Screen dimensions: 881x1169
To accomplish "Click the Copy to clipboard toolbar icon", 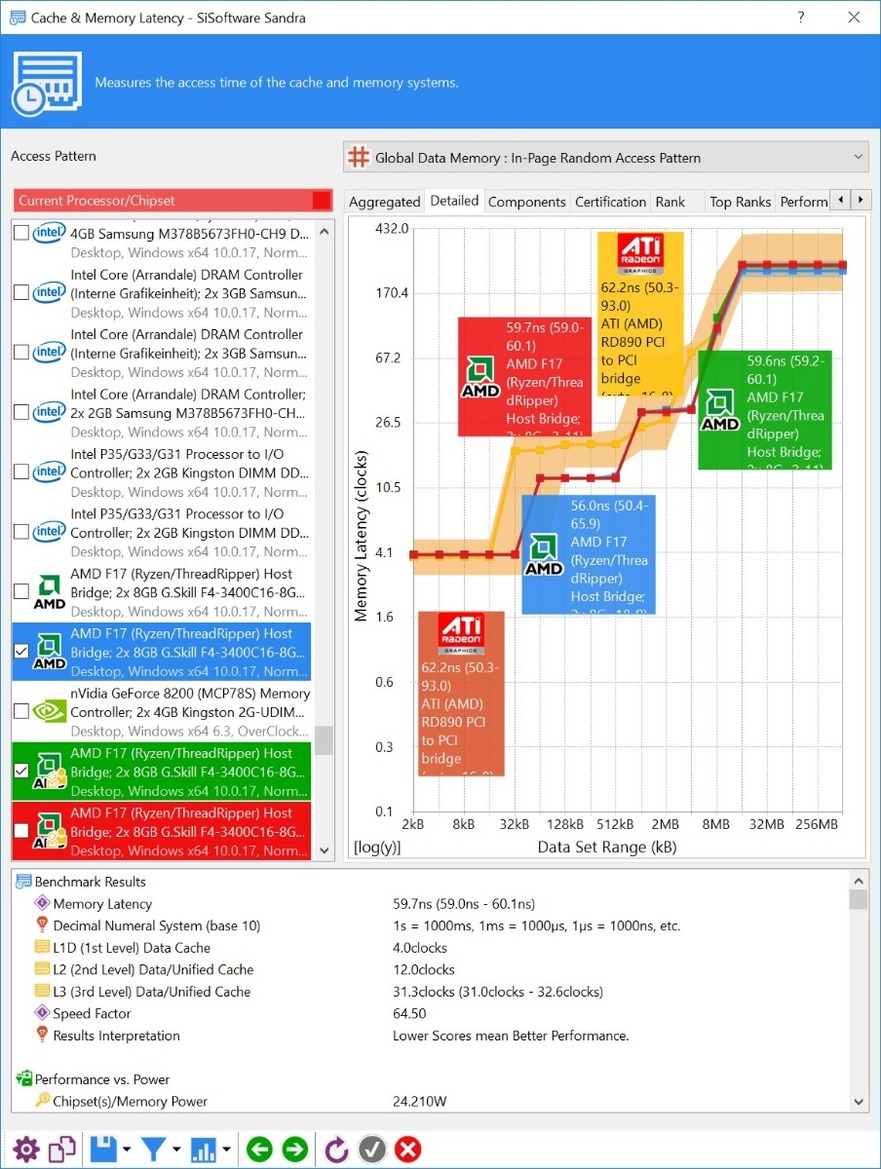I will click(x=62, y=1149).
